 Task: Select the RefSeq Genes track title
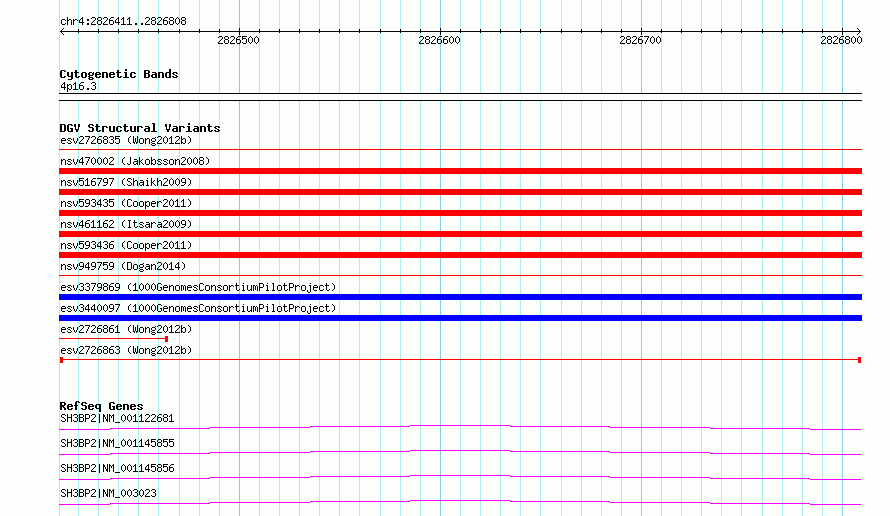pyautogui.click(x=101, y=406)
